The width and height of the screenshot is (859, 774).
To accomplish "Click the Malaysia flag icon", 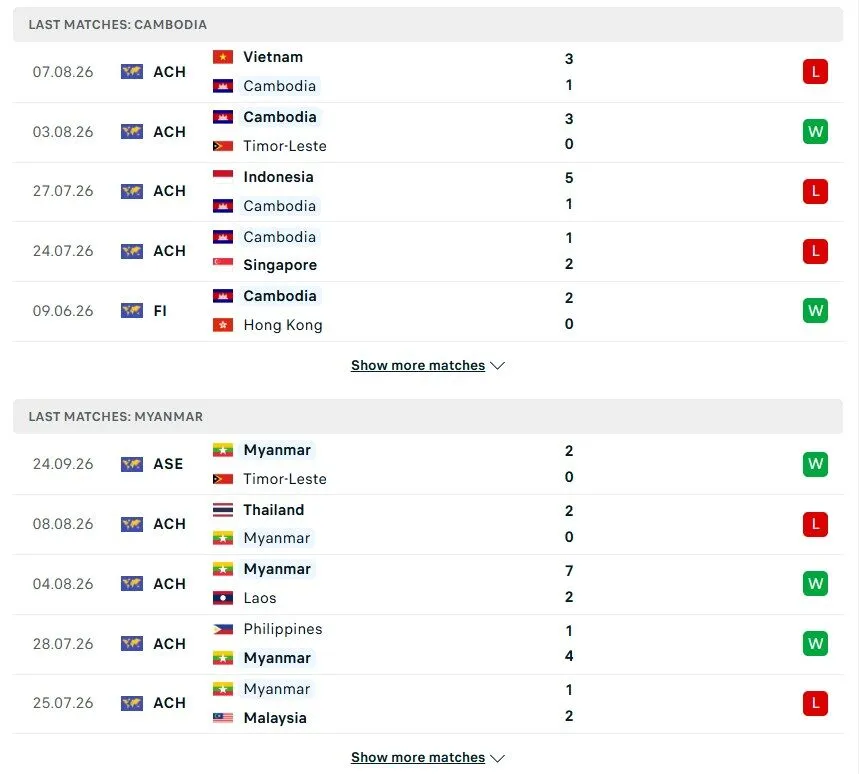I will coord(222,718).
